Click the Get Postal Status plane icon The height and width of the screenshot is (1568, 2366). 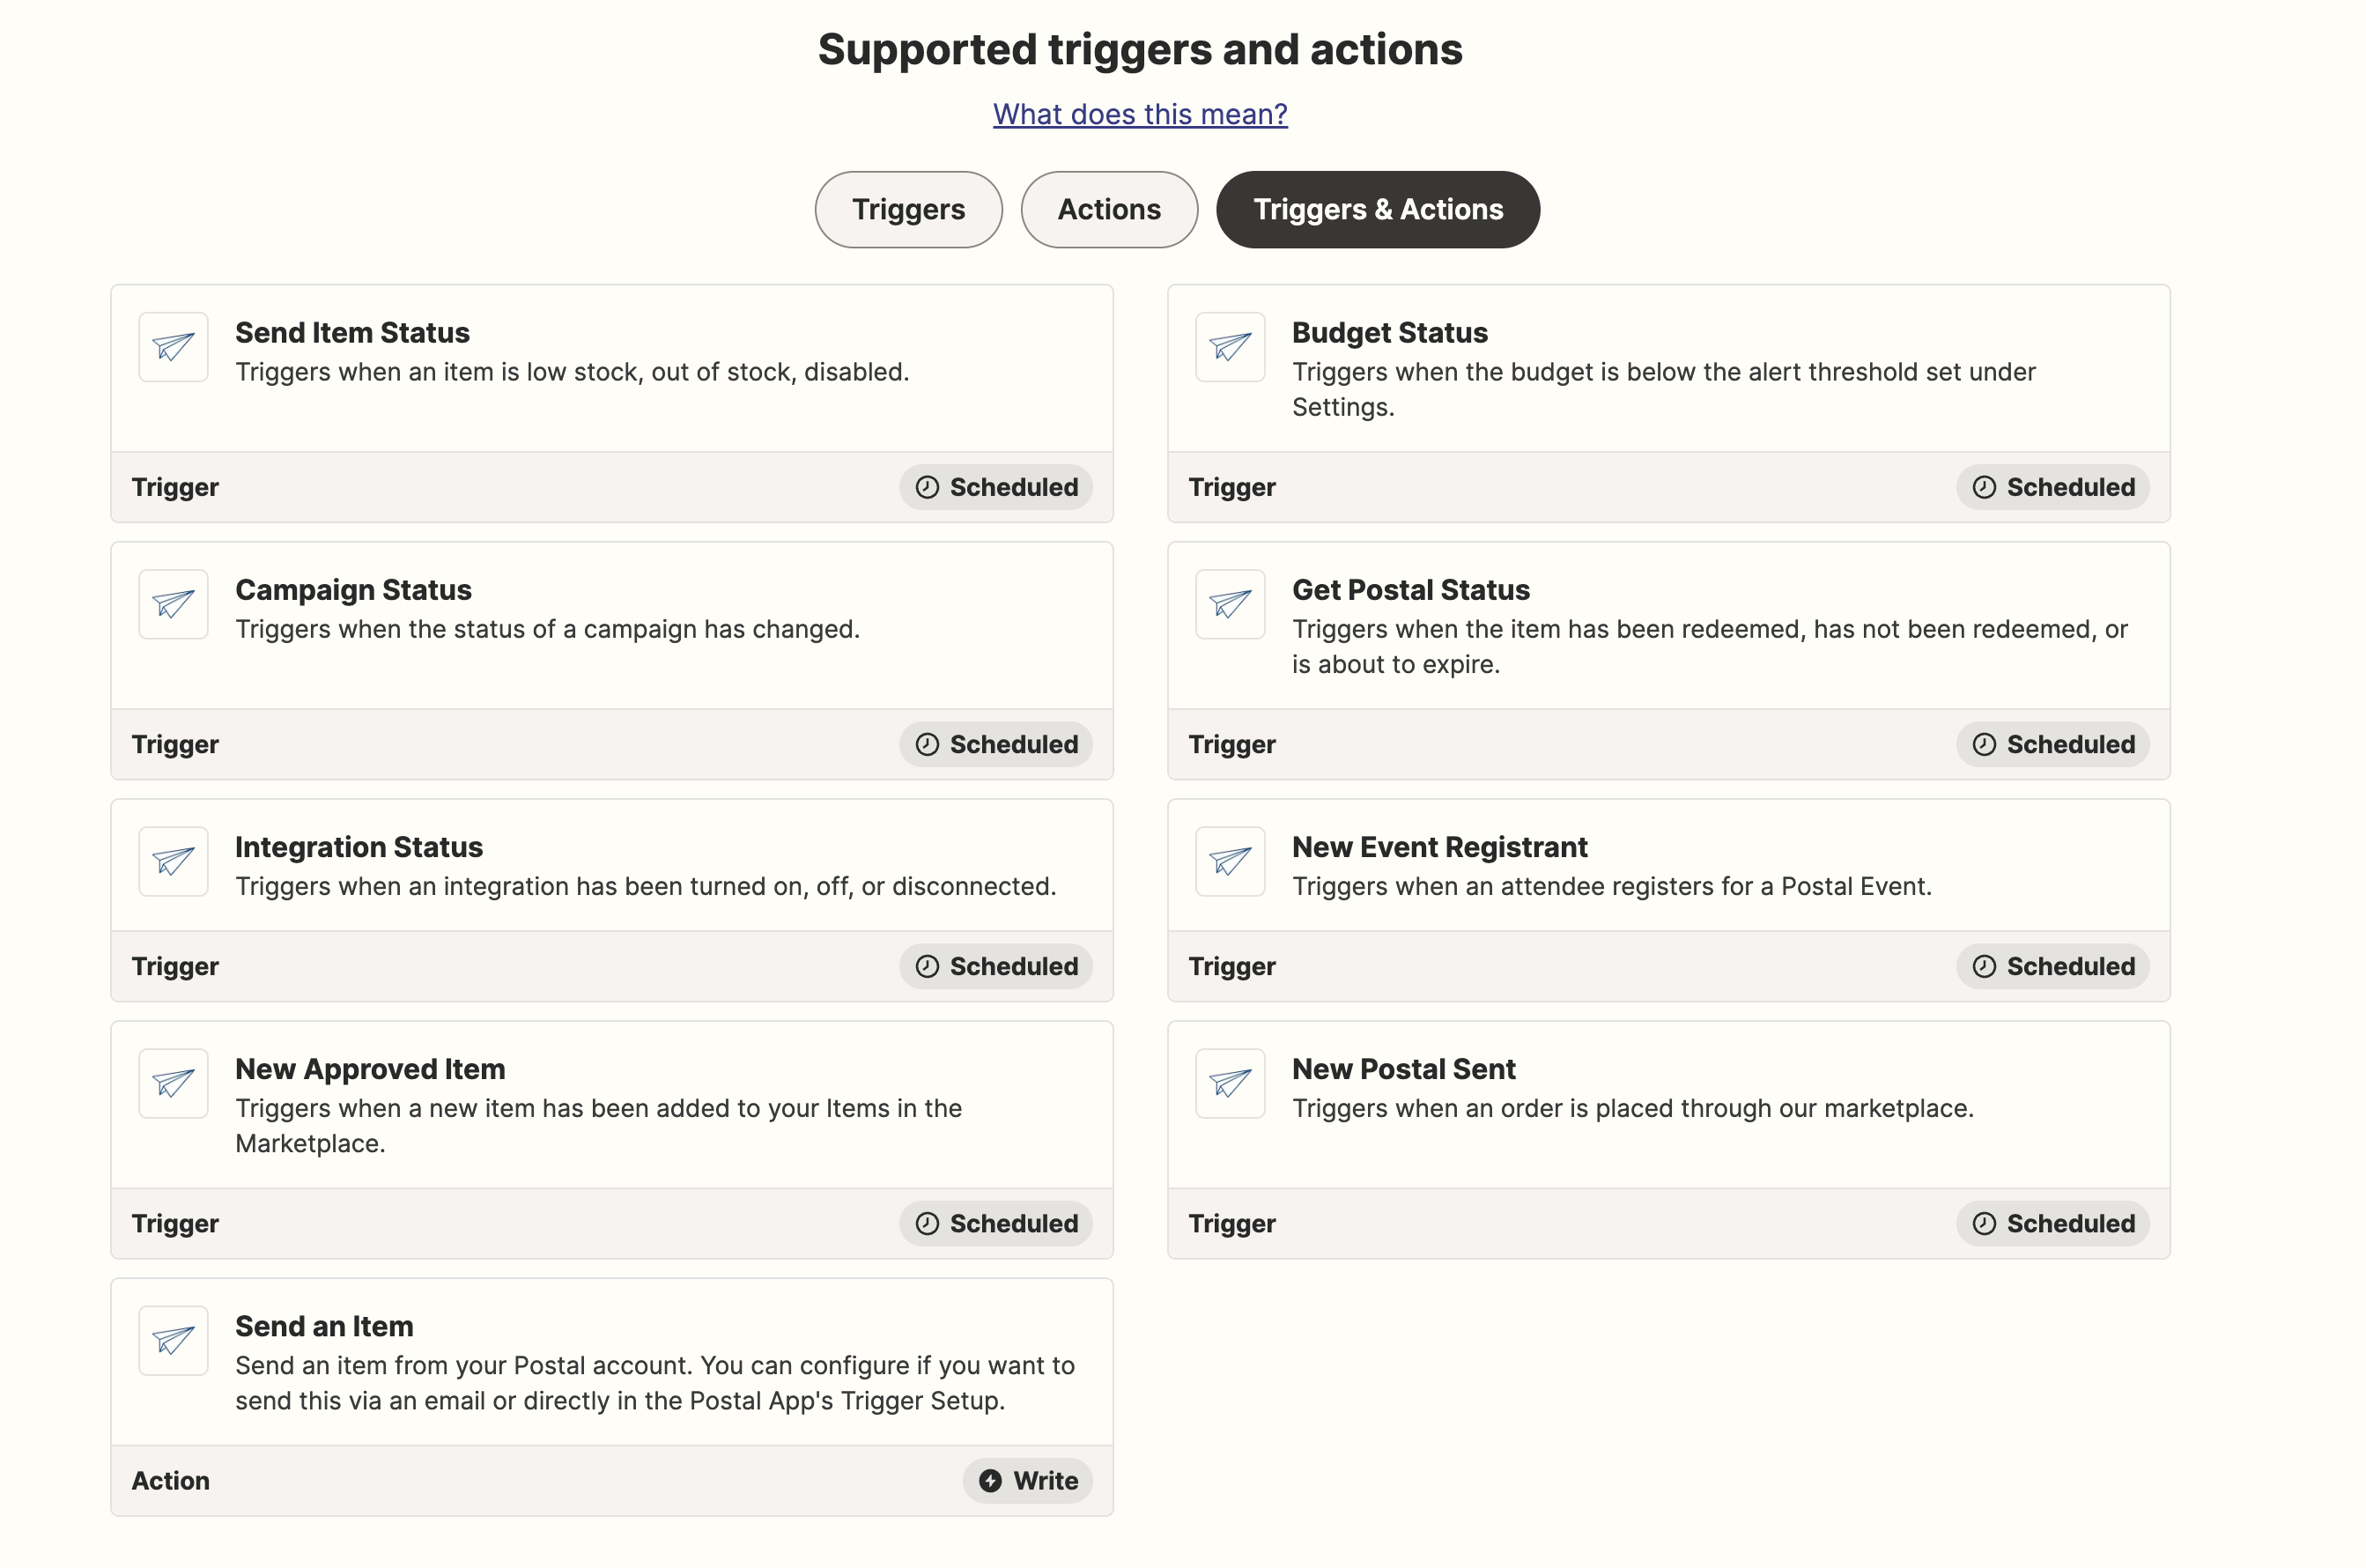click(x=1230, y=604)
